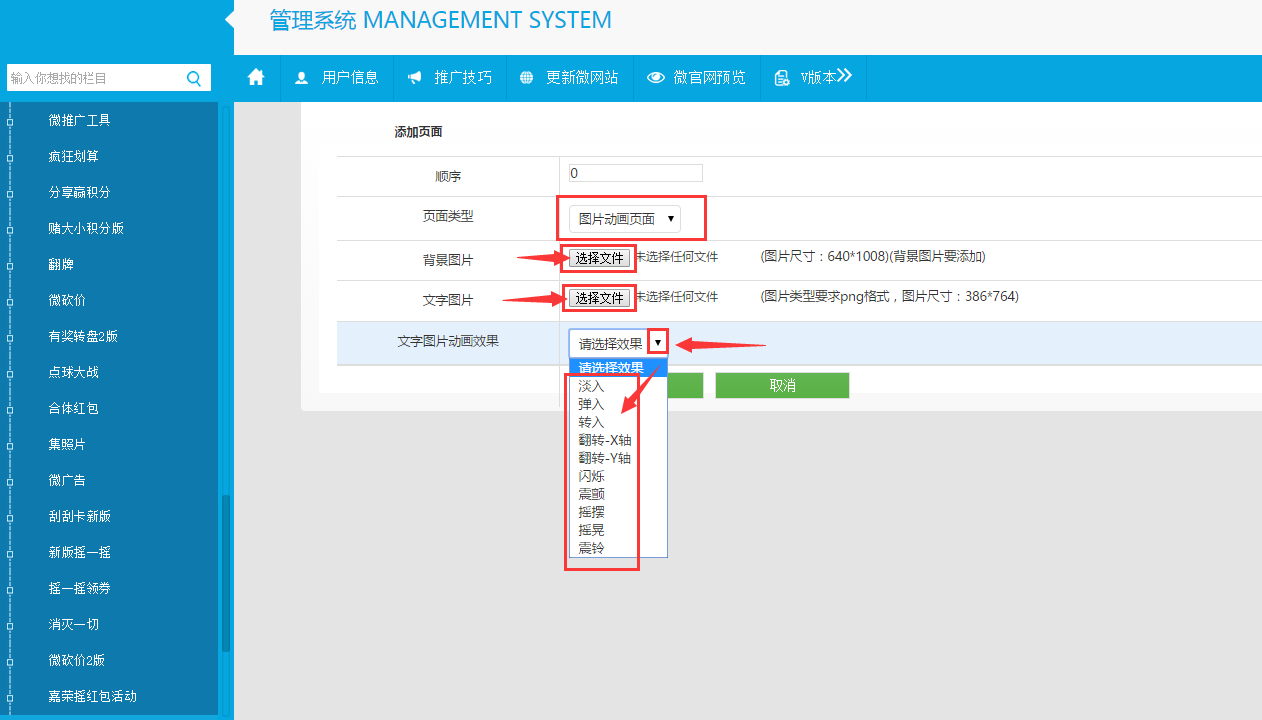Expand the double-arrow next to V版本
Viewport: 1262px width, 720px height.
(843, 76)
